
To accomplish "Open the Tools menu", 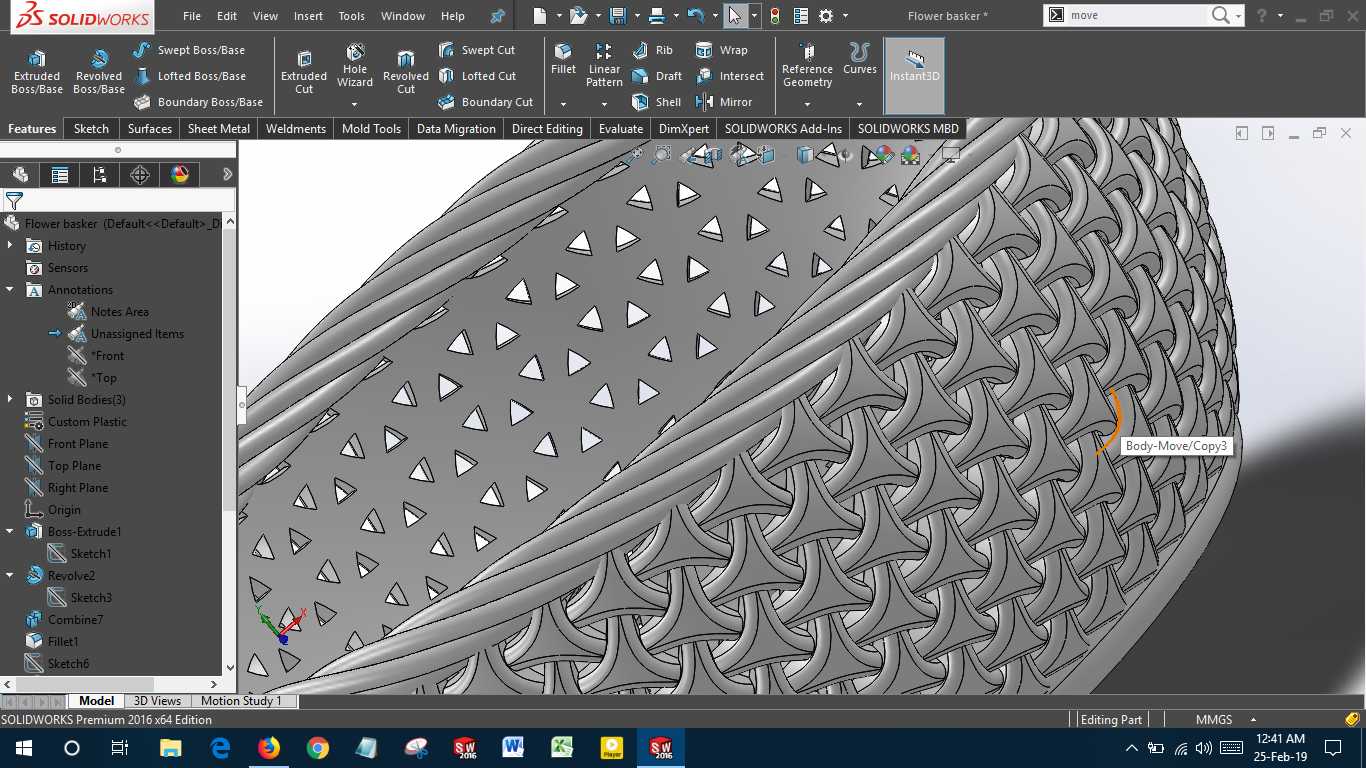I will tap(352, 16).
